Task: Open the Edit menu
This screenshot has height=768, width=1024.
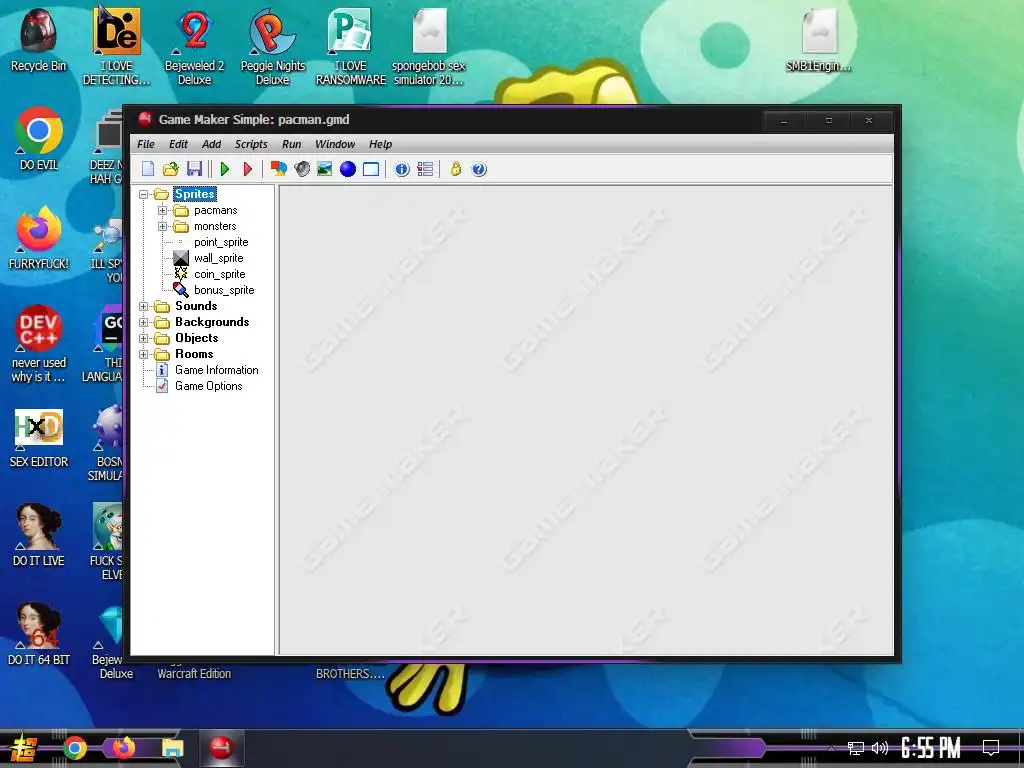Action: [178, 144]
